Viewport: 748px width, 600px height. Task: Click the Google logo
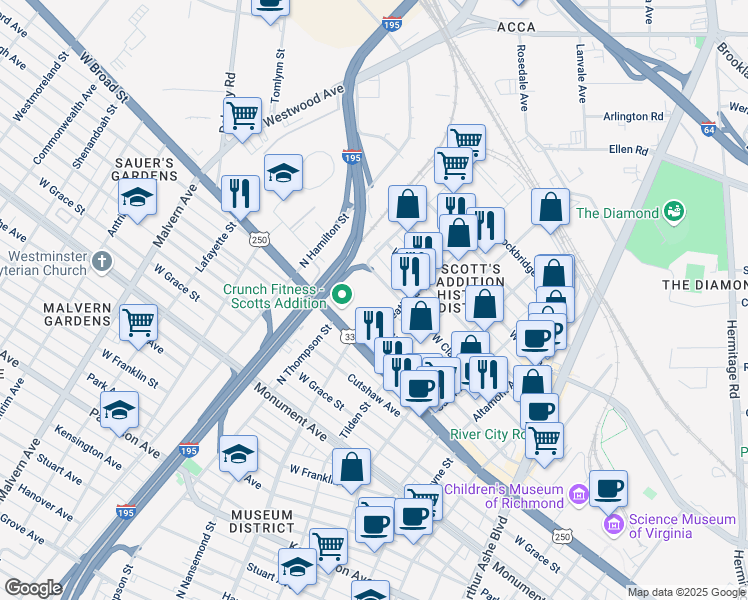point(33,588)
